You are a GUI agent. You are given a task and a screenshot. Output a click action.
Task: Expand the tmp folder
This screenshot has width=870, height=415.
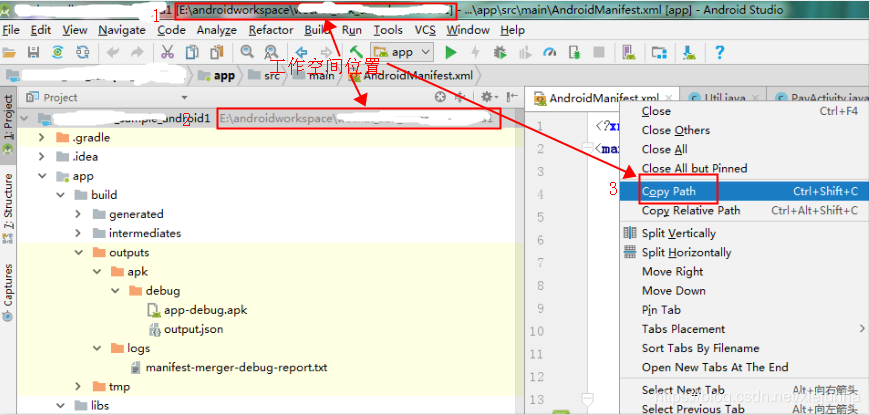point(78,386)
